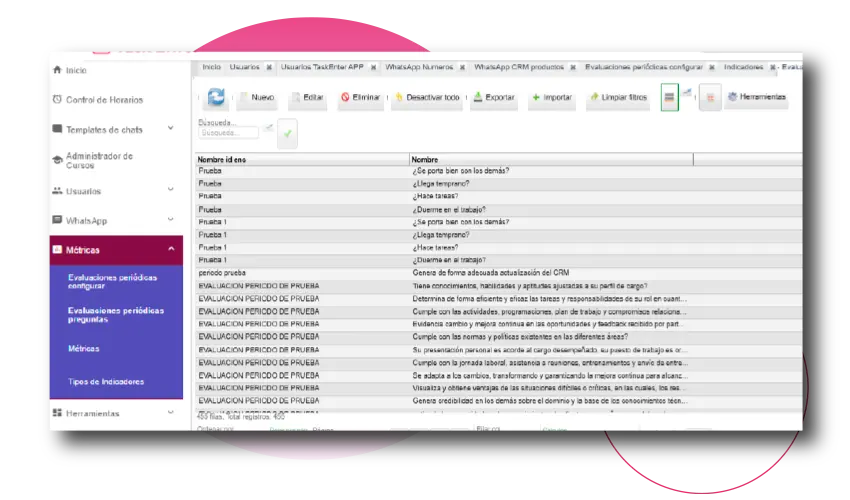The width and height of the screenshot is (850, 500).
Task: Switch to the WhatsApp Numeros tab
Action: pyautogui.click(x=418, y=67)
